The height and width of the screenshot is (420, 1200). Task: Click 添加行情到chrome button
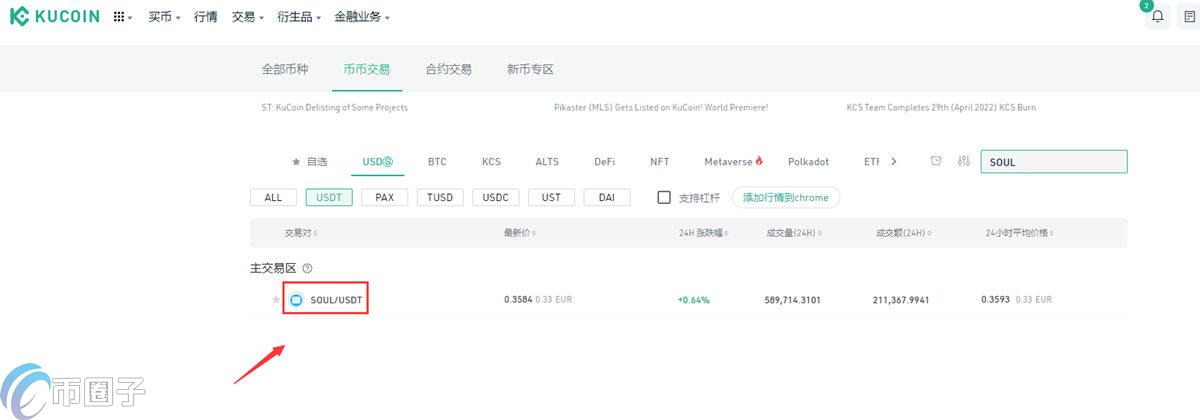click(786, 197)
